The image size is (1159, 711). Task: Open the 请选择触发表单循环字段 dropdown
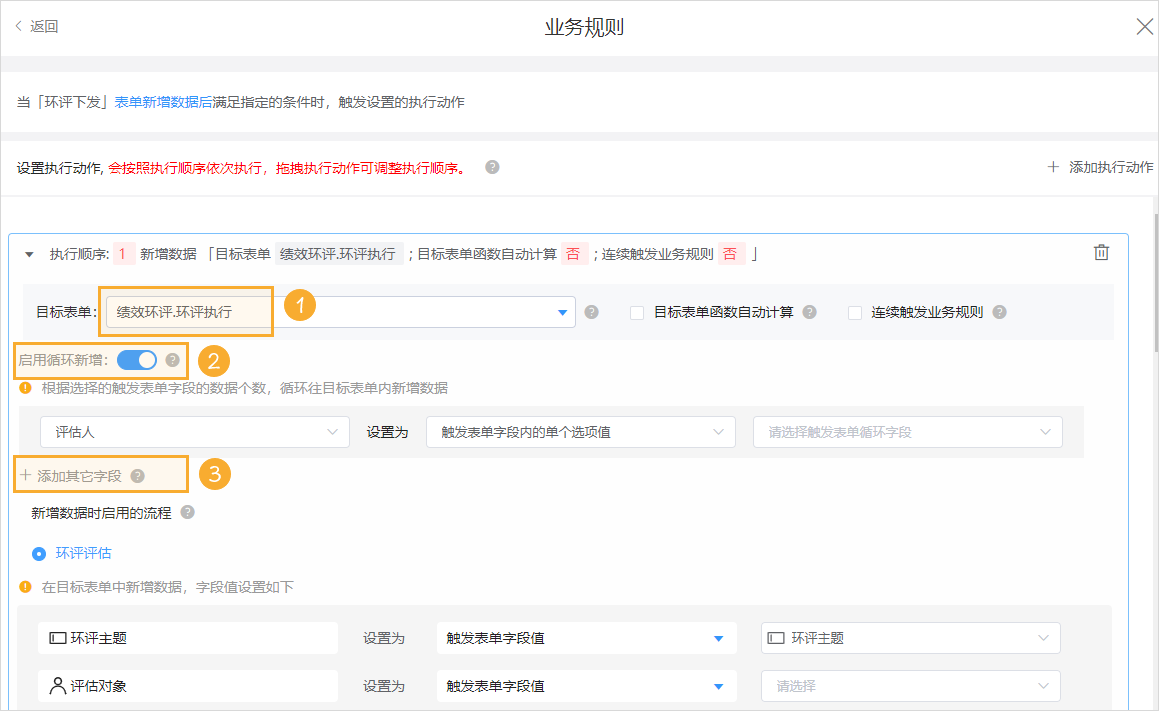coord(907,431)
